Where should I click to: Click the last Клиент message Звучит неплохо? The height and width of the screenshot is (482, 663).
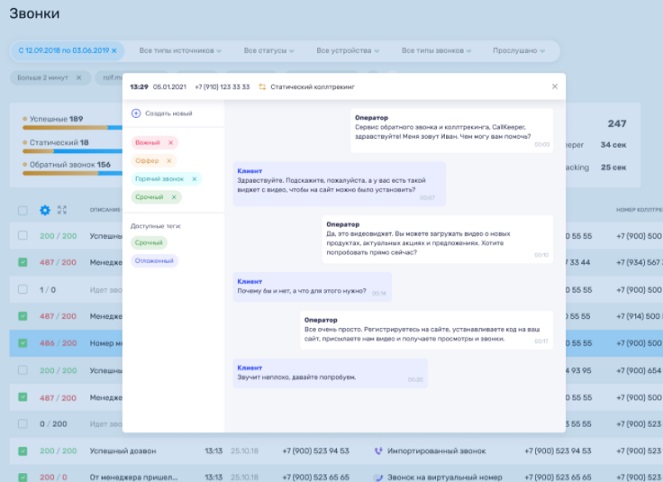point(330,373)
